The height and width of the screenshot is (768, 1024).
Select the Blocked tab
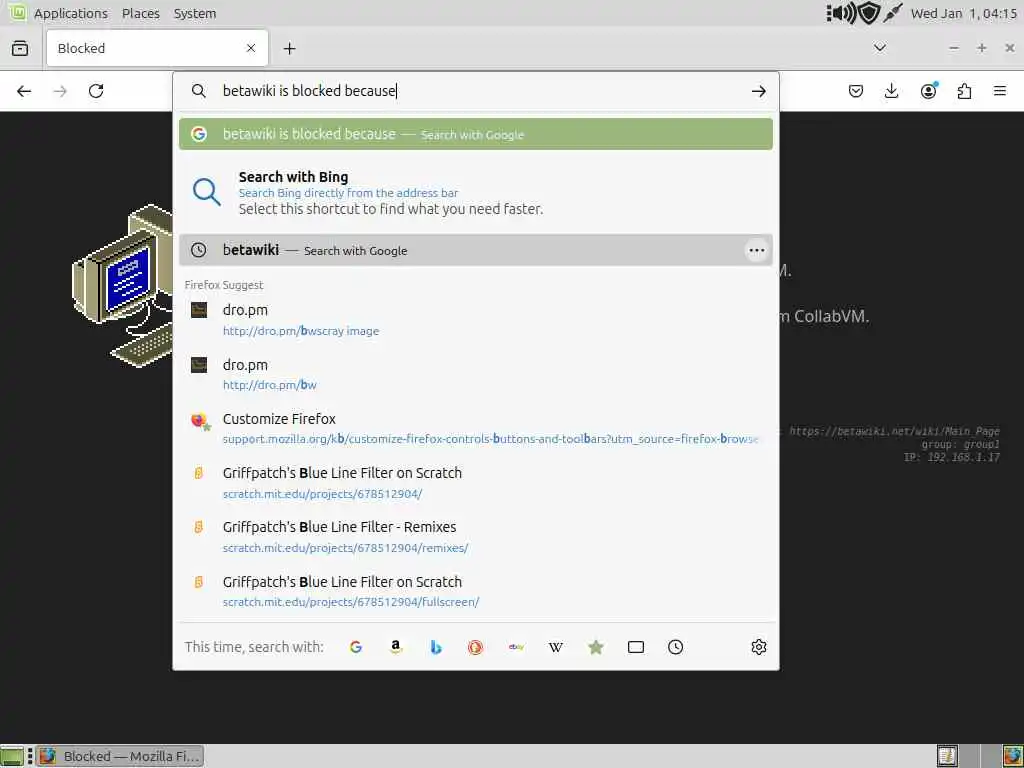coord(157,48)
